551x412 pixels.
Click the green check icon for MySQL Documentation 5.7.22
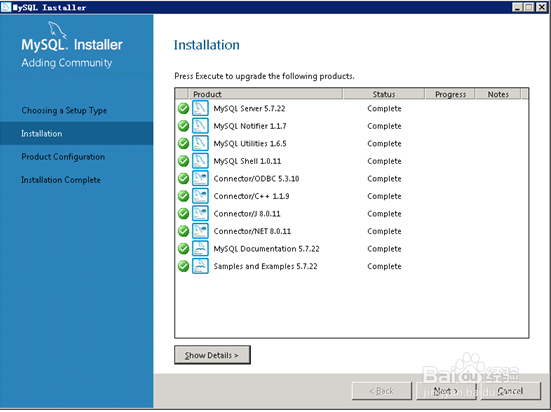point(183,249)
